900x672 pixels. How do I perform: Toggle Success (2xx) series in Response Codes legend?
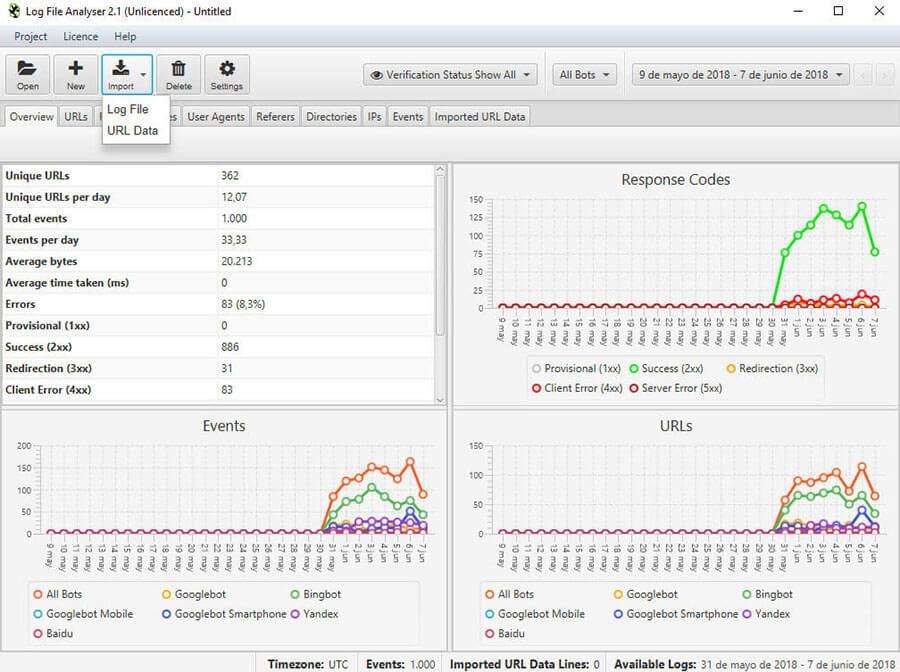(x=666, y=368)
